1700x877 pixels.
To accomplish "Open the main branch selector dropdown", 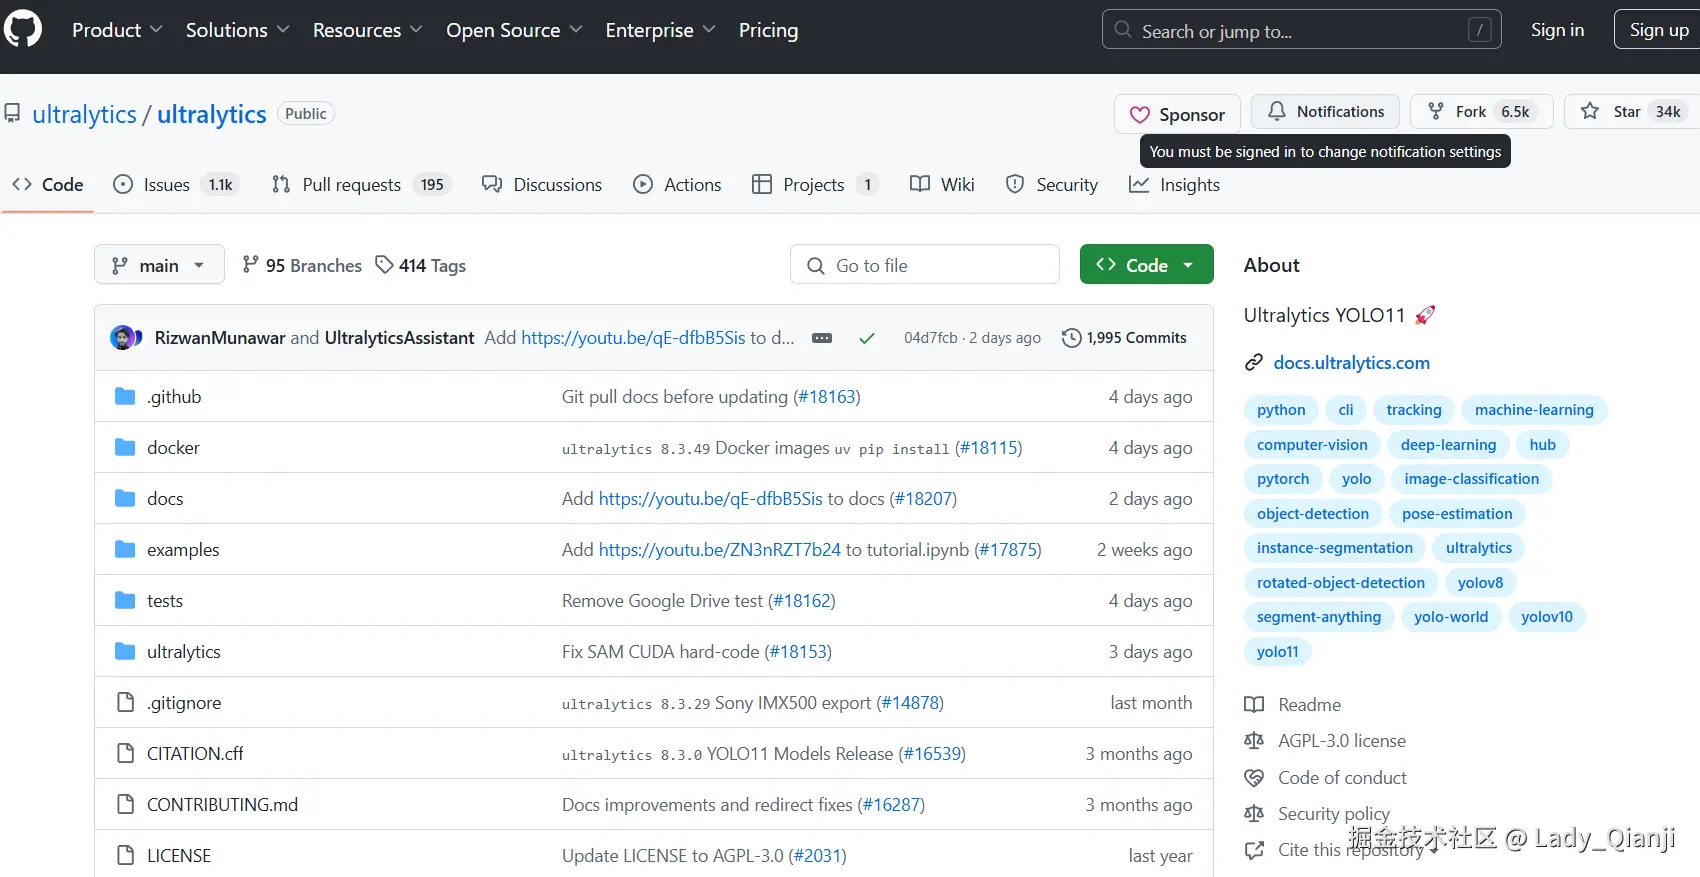I will [159, 265].
